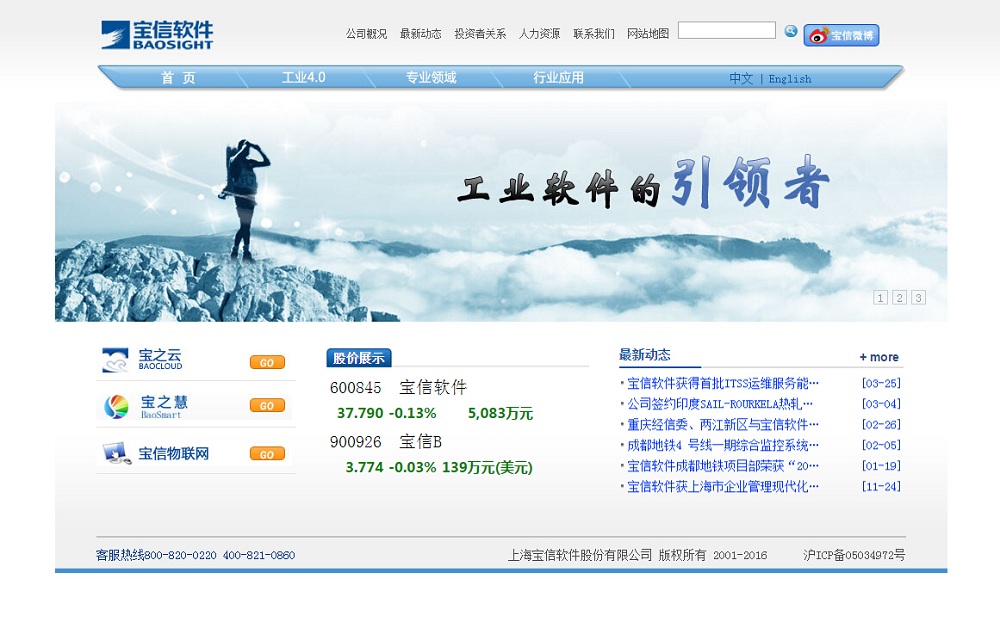The height and width of the screenshot is (634, 1000).
Task: Click GO button beside 宝之云
Action: tap(267, 362)
